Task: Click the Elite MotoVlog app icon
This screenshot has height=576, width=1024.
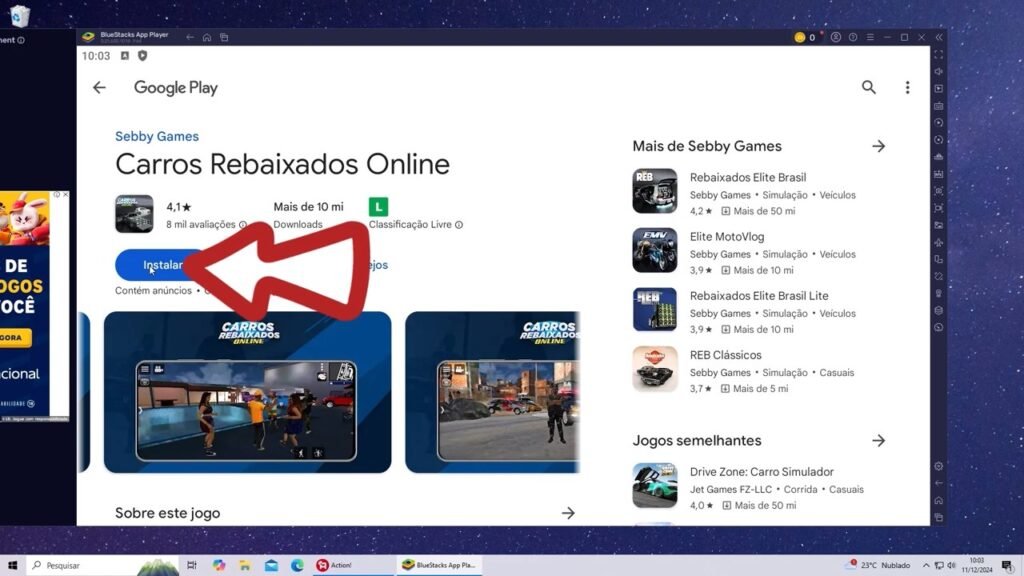Action: click(654, 250)
